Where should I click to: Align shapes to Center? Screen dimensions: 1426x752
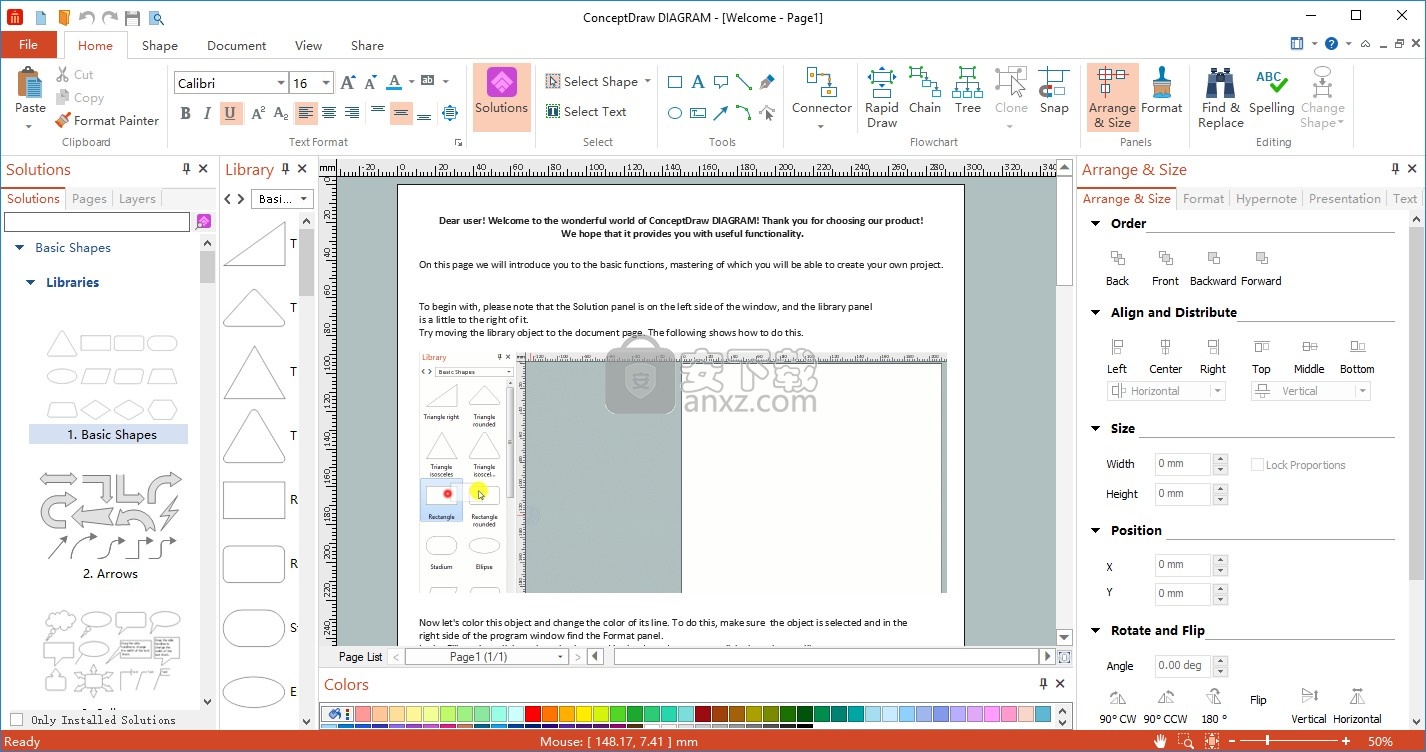tap(1165, 346)
